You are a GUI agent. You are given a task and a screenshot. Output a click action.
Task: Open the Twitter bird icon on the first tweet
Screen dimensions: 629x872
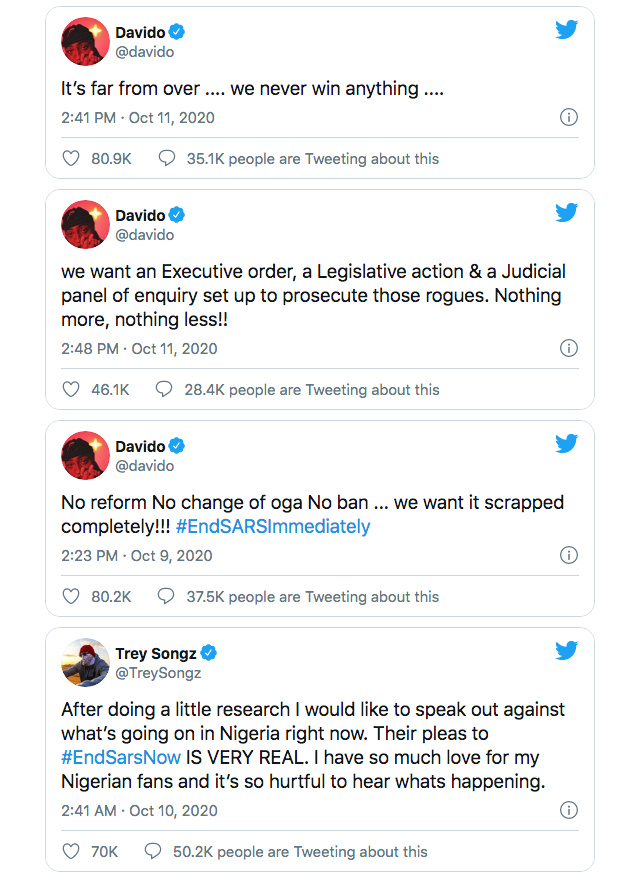[566, 29]
